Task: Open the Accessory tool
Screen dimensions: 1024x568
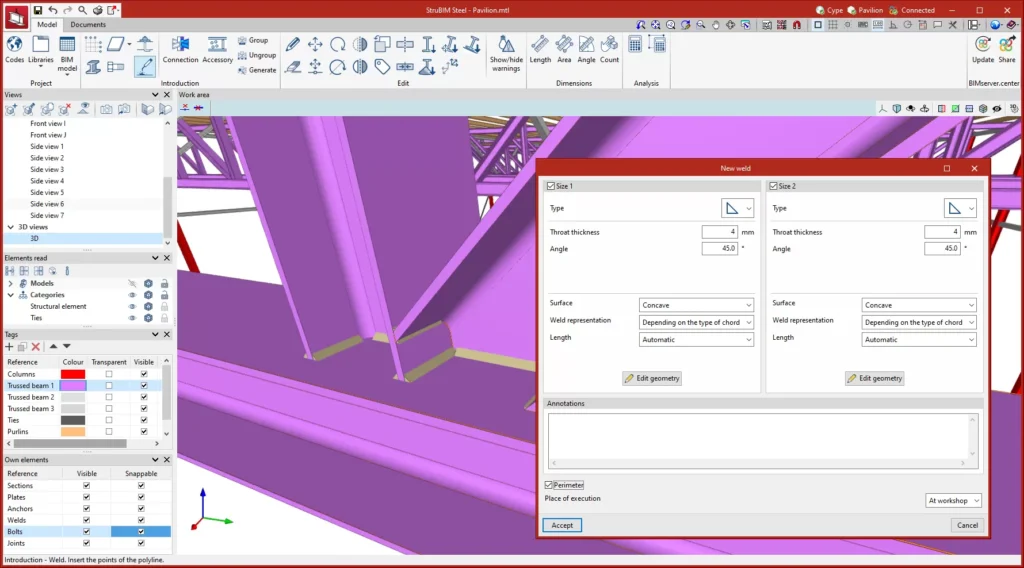Action: click(x=217, y=46)
